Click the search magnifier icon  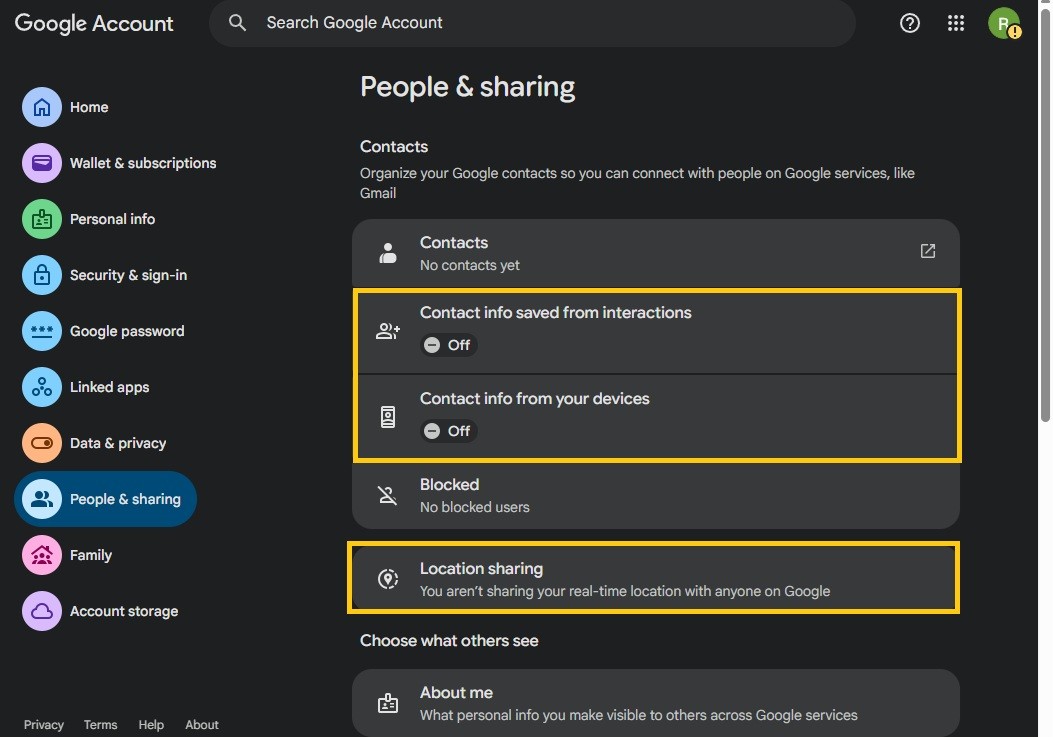pos(237,23)
